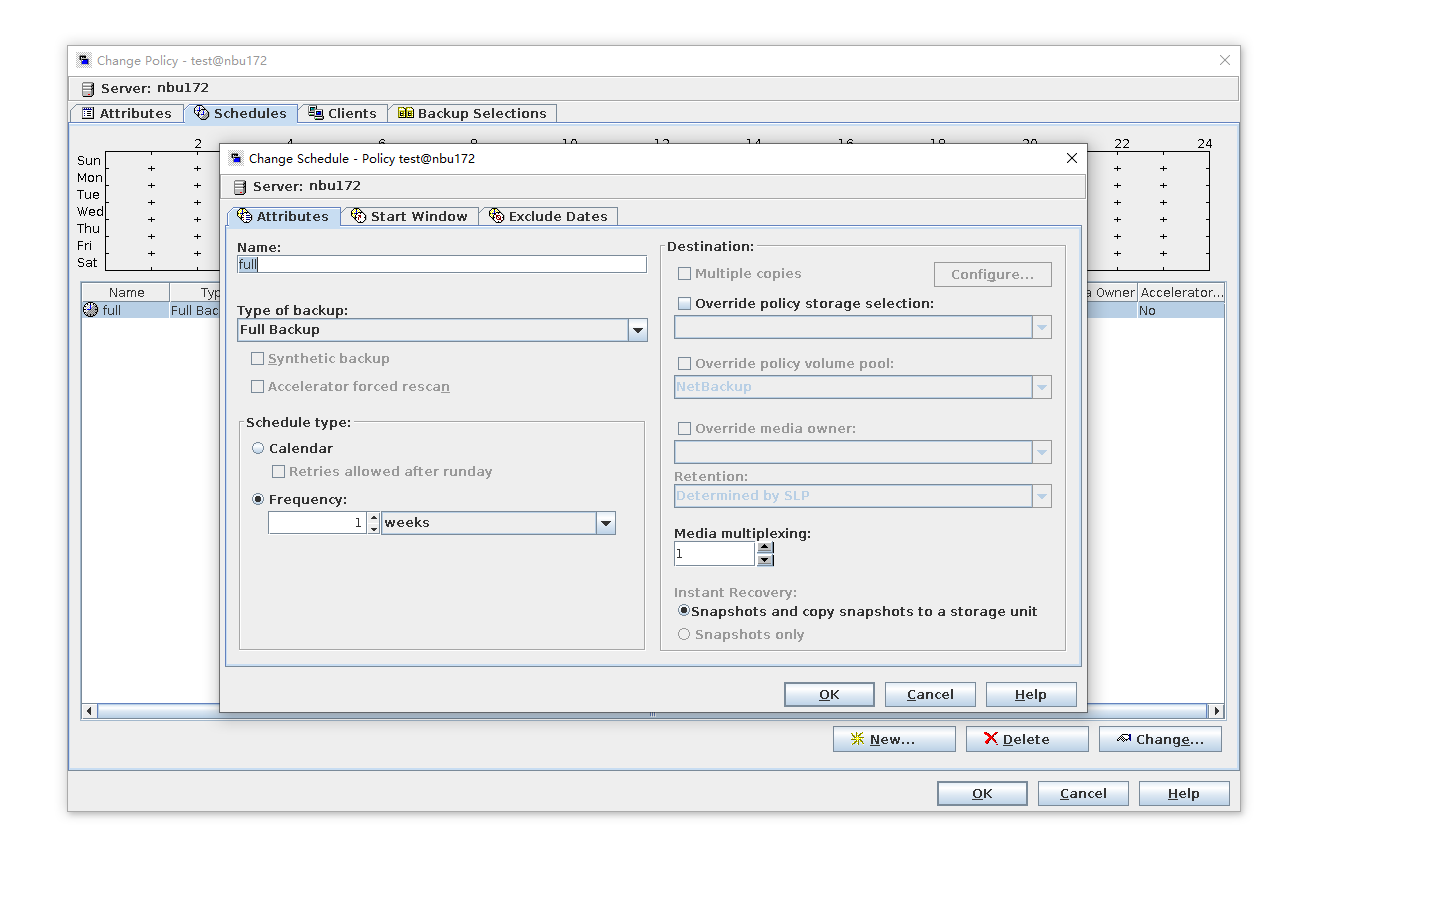Open policy storage selection dropdown
This screenshot has width=1451, height=914.
(x=1042, y=327)
